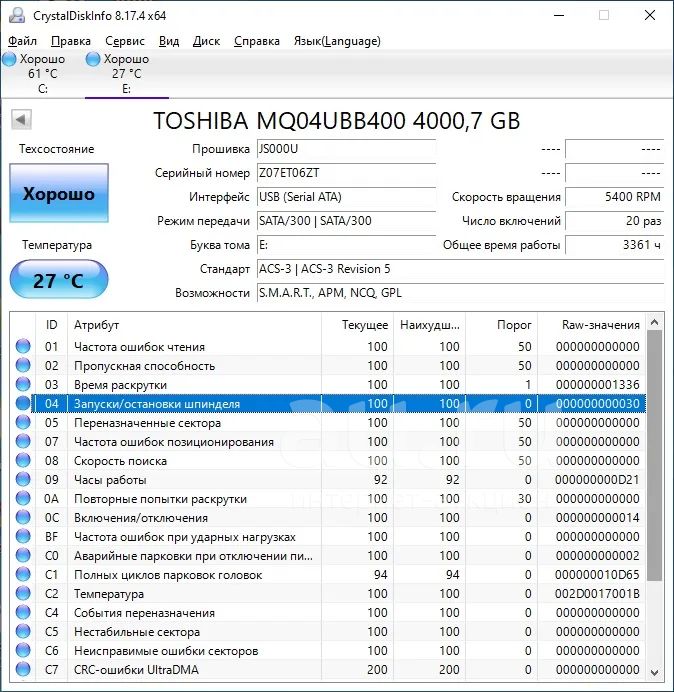The image size is (674, 692).
Task: Open the Сервис menu
Action: tap(125, 41)
